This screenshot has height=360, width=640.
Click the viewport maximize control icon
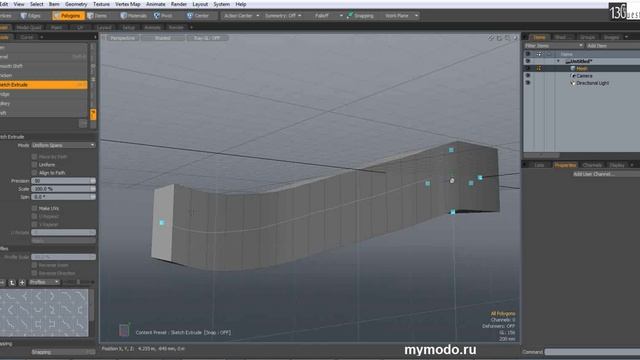click(x=516, y=38)
